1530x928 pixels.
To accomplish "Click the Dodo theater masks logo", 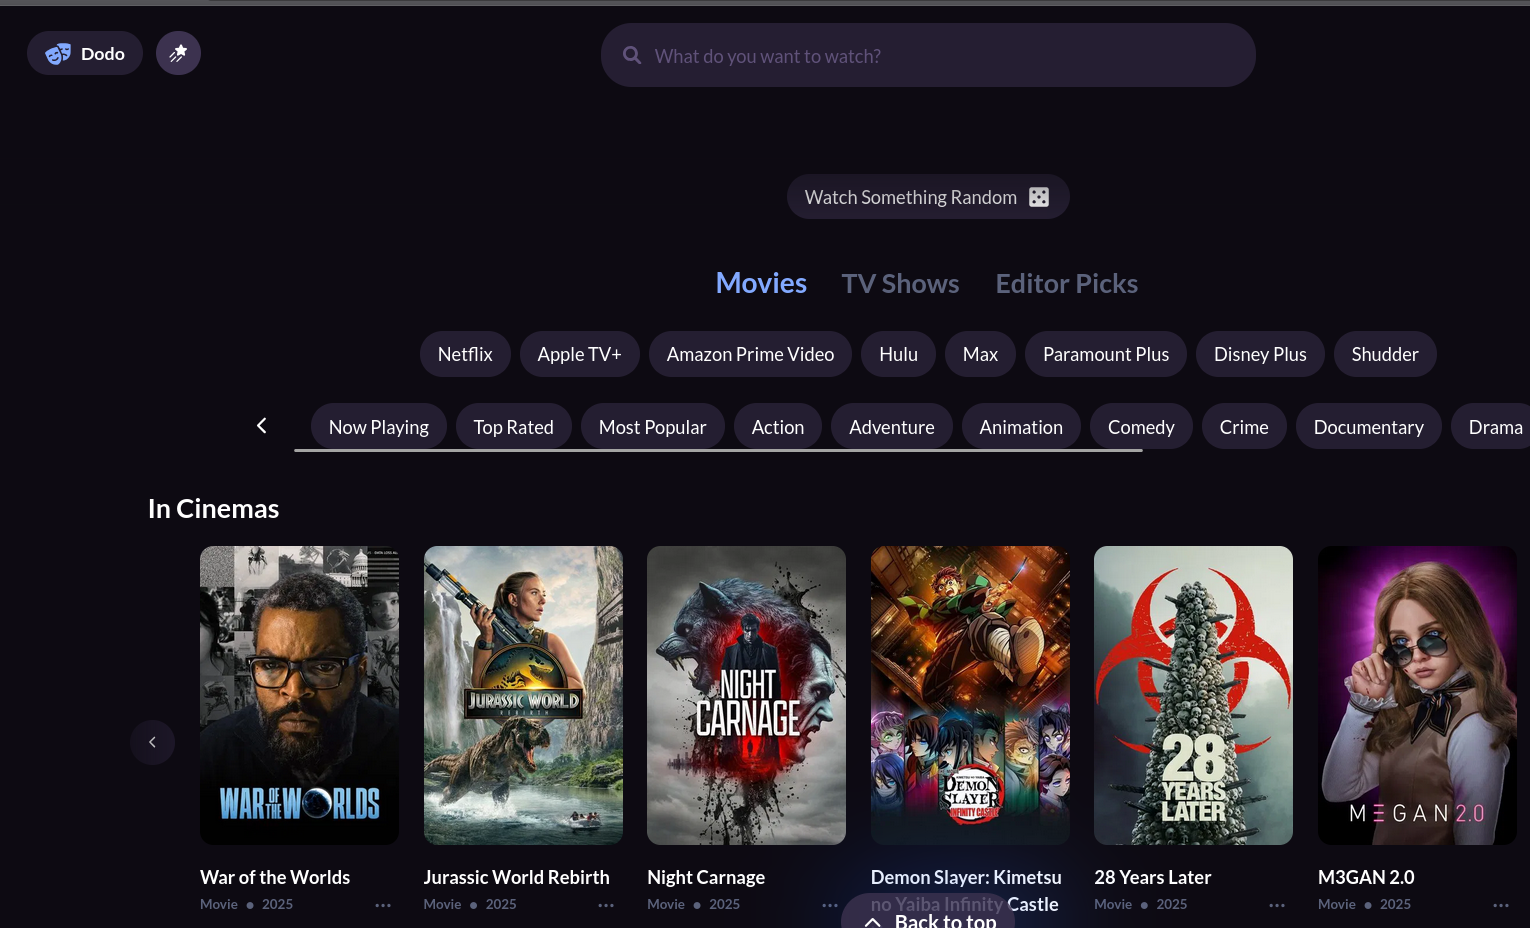I will tap(58, 54).
